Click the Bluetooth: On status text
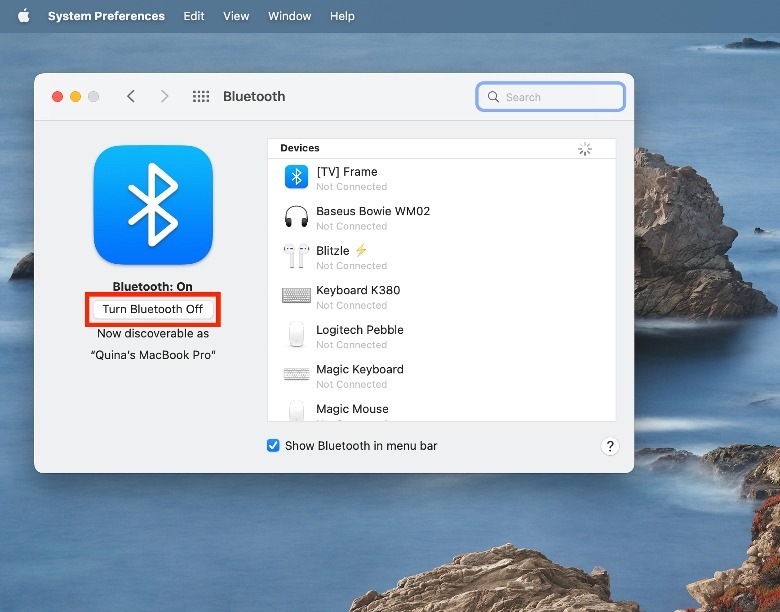Viewport: 780px width, 612px height. pos(153,287)
